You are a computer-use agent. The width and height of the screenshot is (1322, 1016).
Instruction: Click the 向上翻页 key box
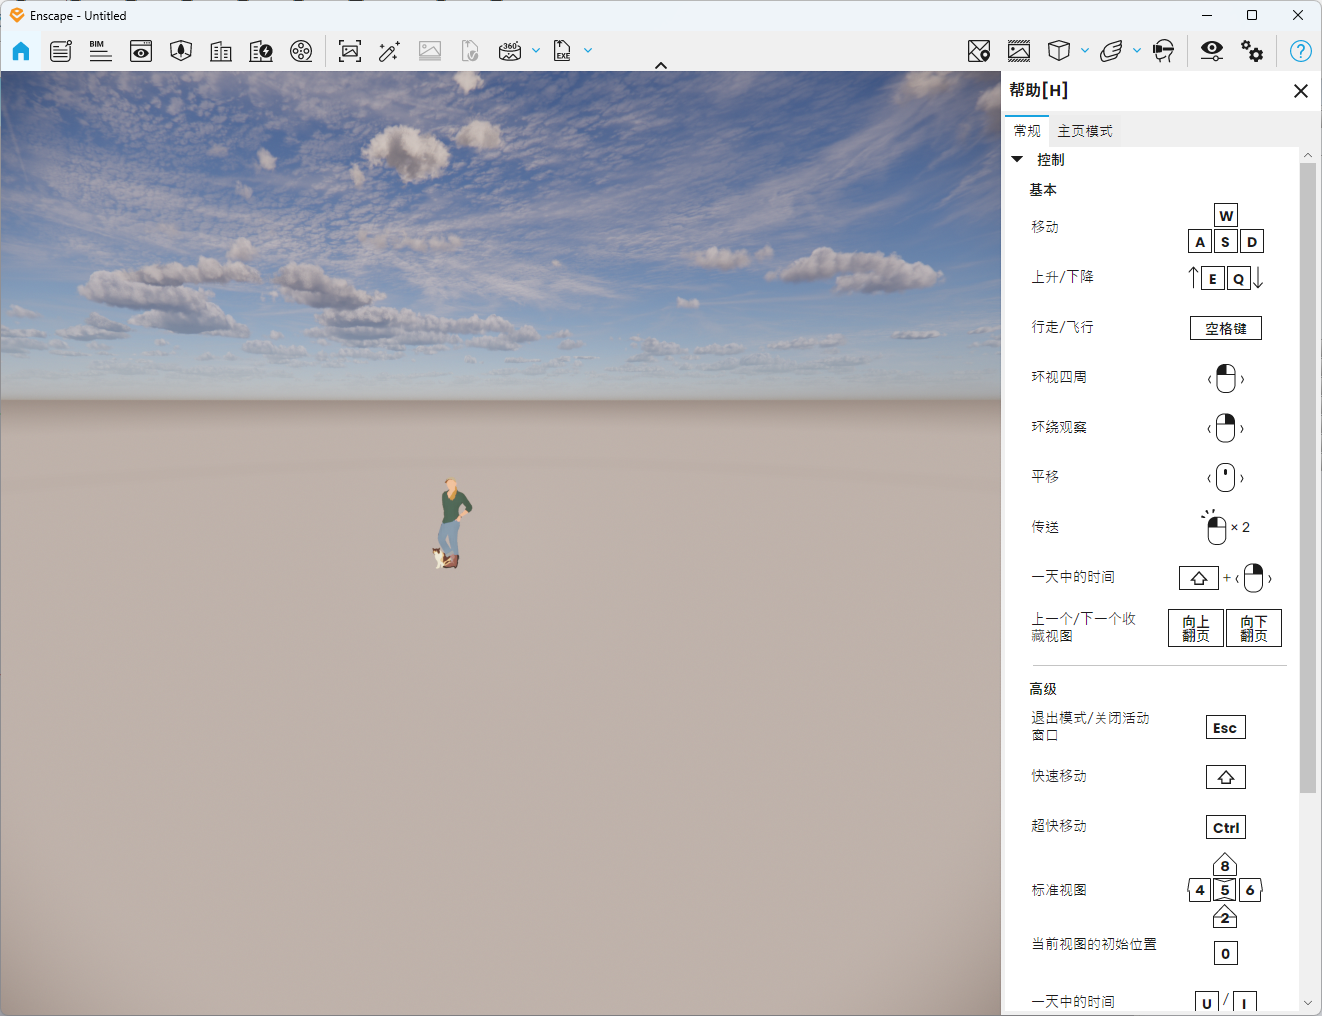click(x=1196, y=628)
